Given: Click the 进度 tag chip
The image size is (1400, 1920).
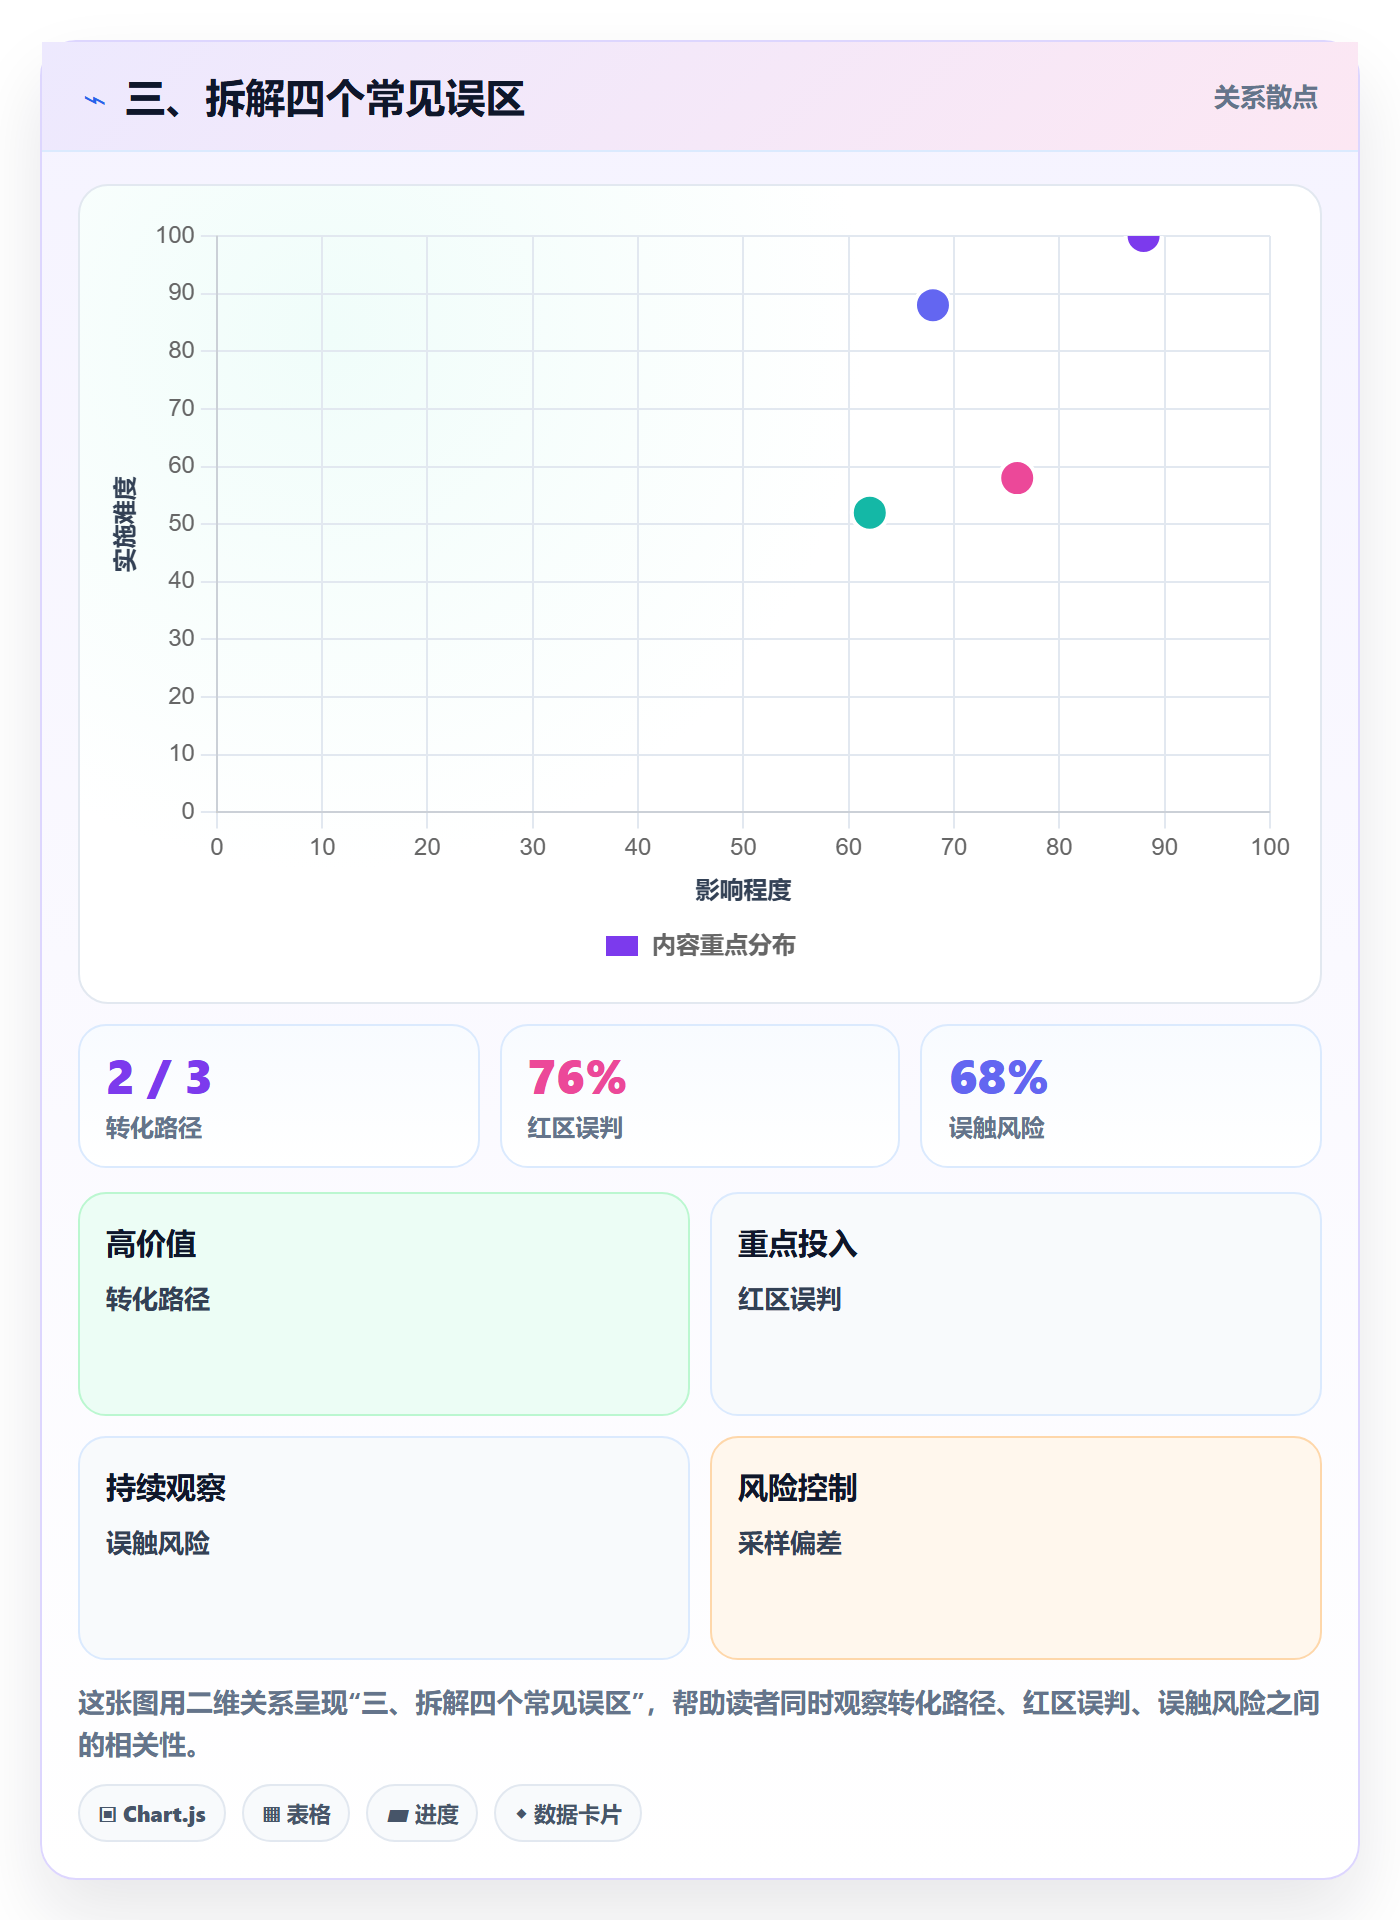Looking at the screenshot, I should pos(422,1813).
